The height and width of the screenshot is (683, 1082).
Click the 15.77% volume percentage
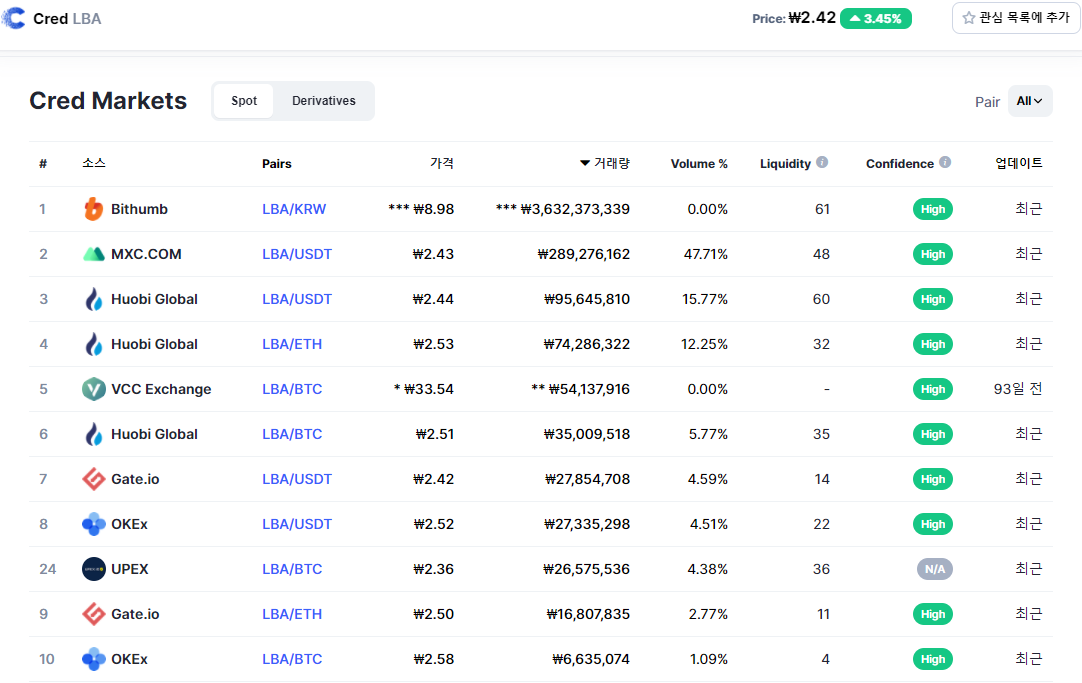pos(705,299)
